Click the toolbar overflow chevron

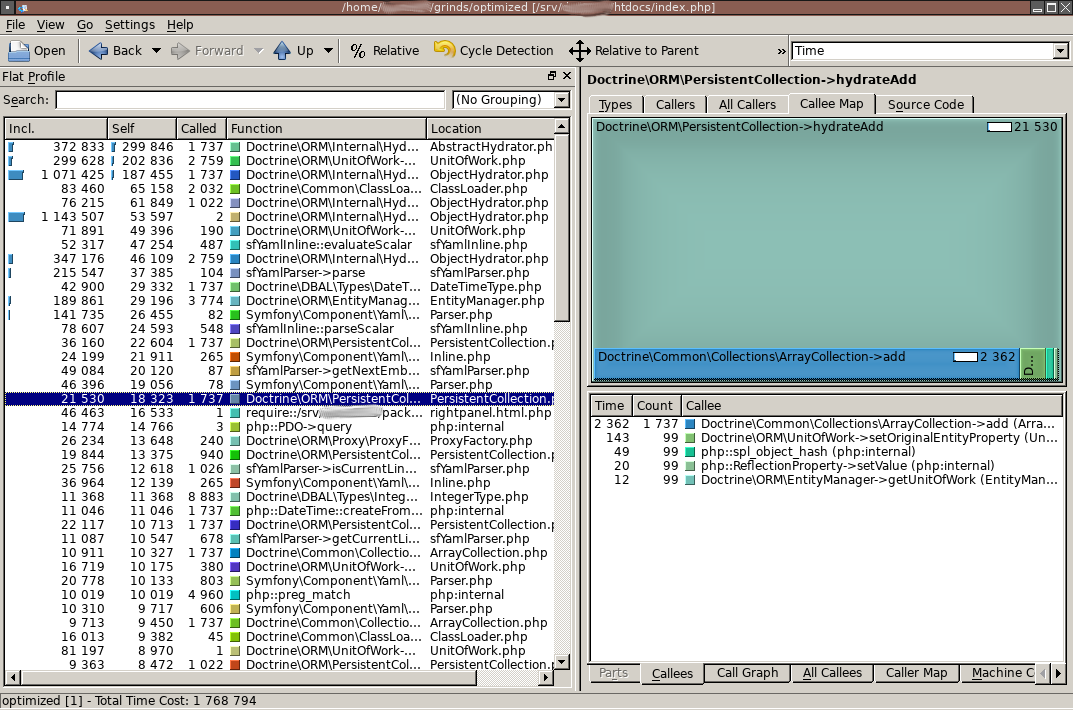(x=781, y=51)
